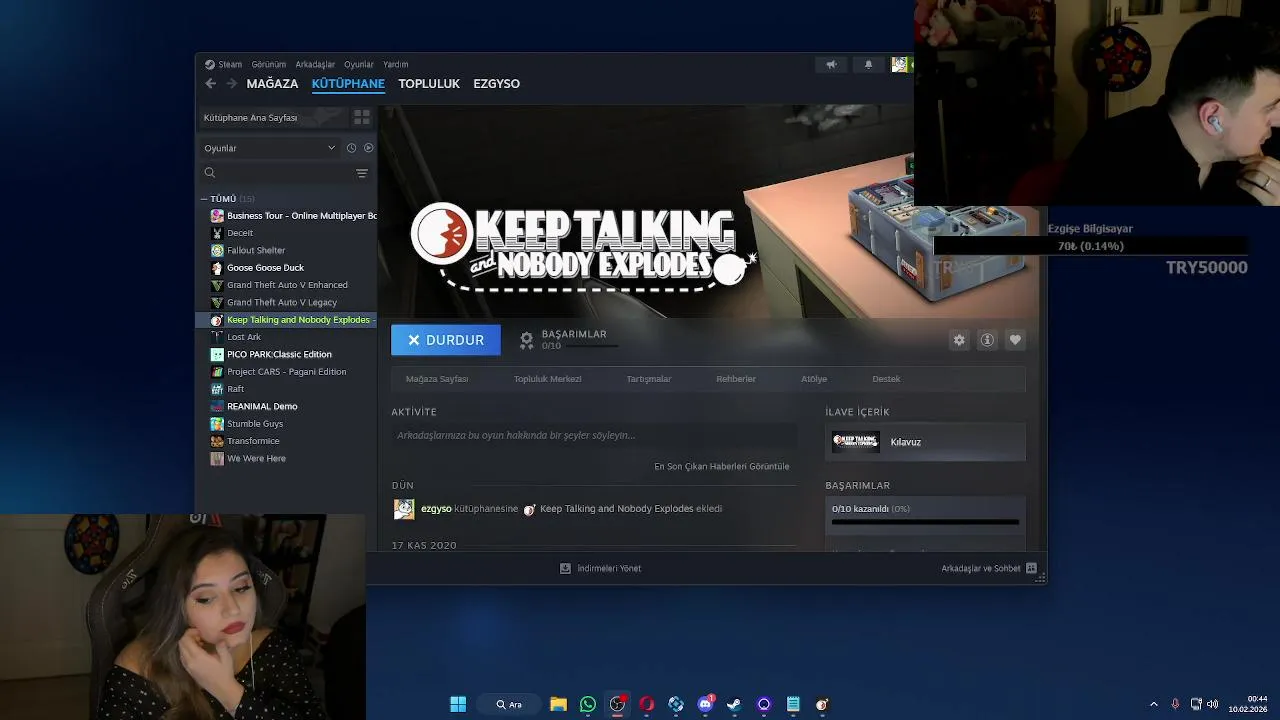
Task: Open the Windows Start menu
Action: (458, 704)
